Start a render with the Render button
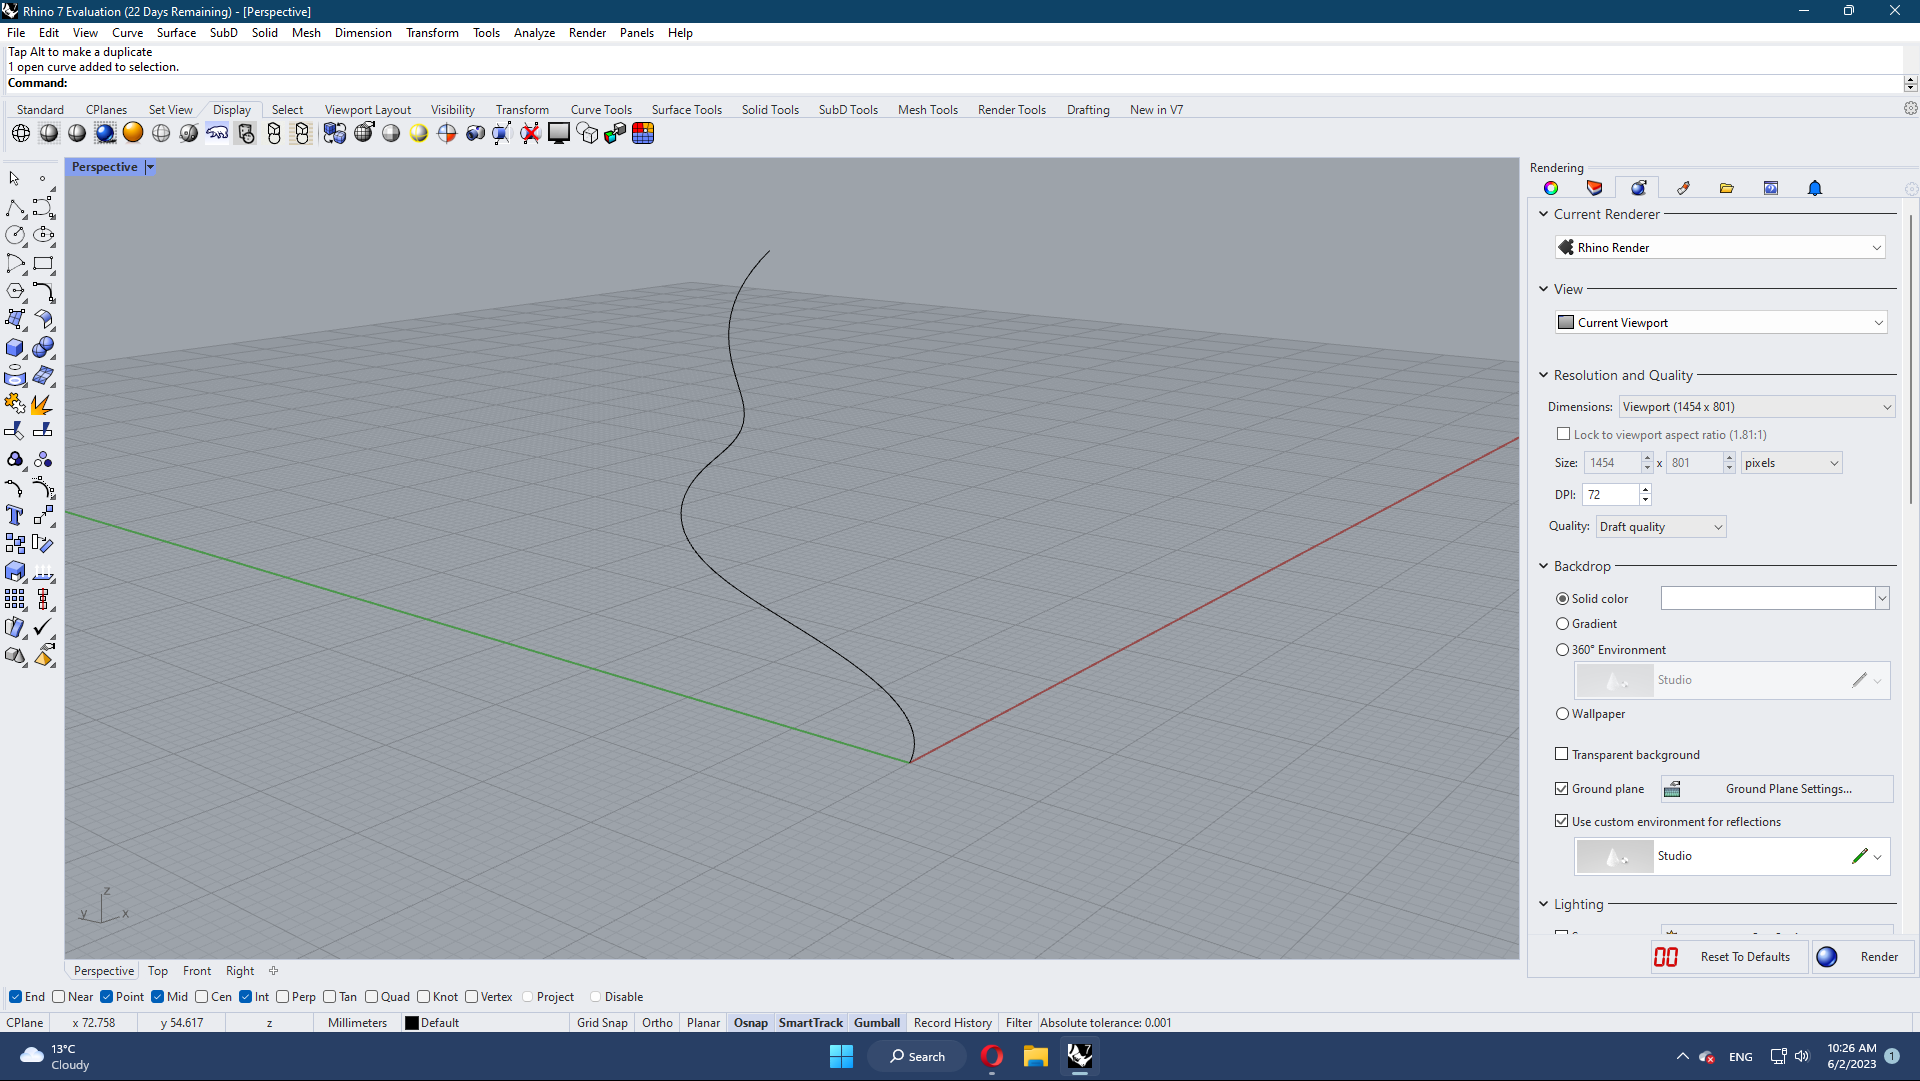Screen dimensions: 1920x1081 [x=1862, y=957]
